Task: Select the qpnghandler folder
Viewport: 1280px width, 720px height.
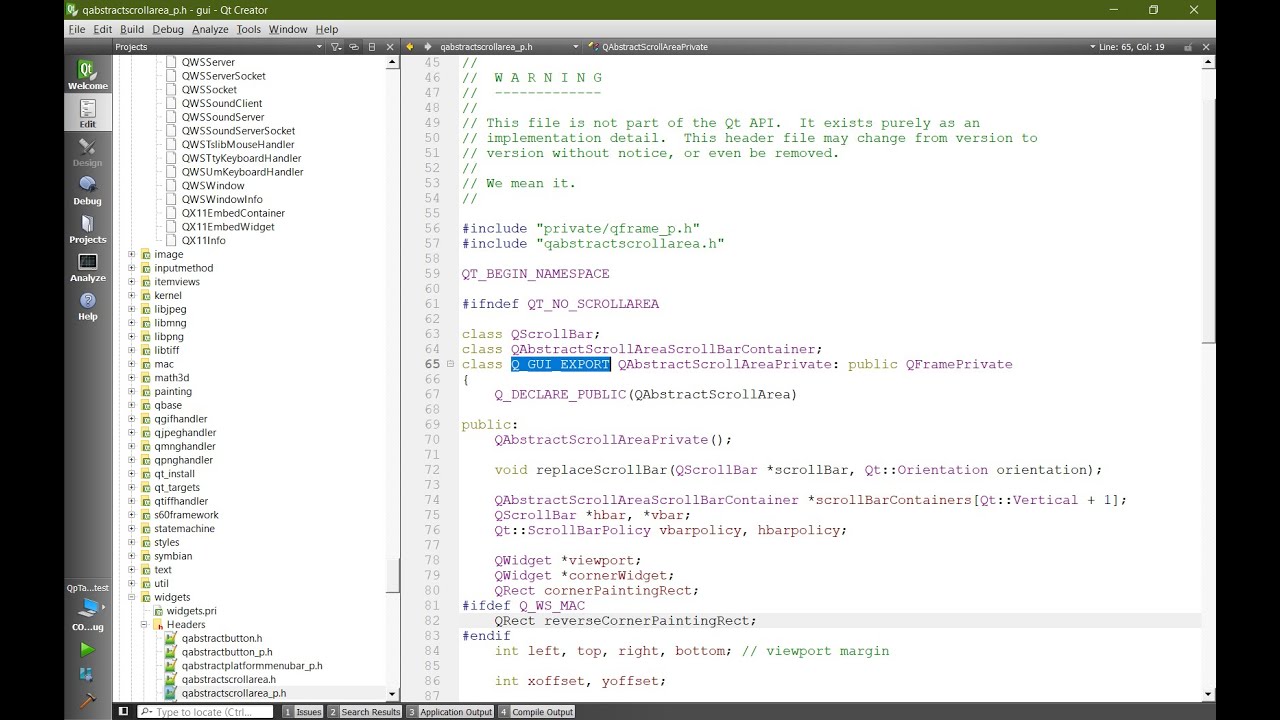Action: [183, 460]
